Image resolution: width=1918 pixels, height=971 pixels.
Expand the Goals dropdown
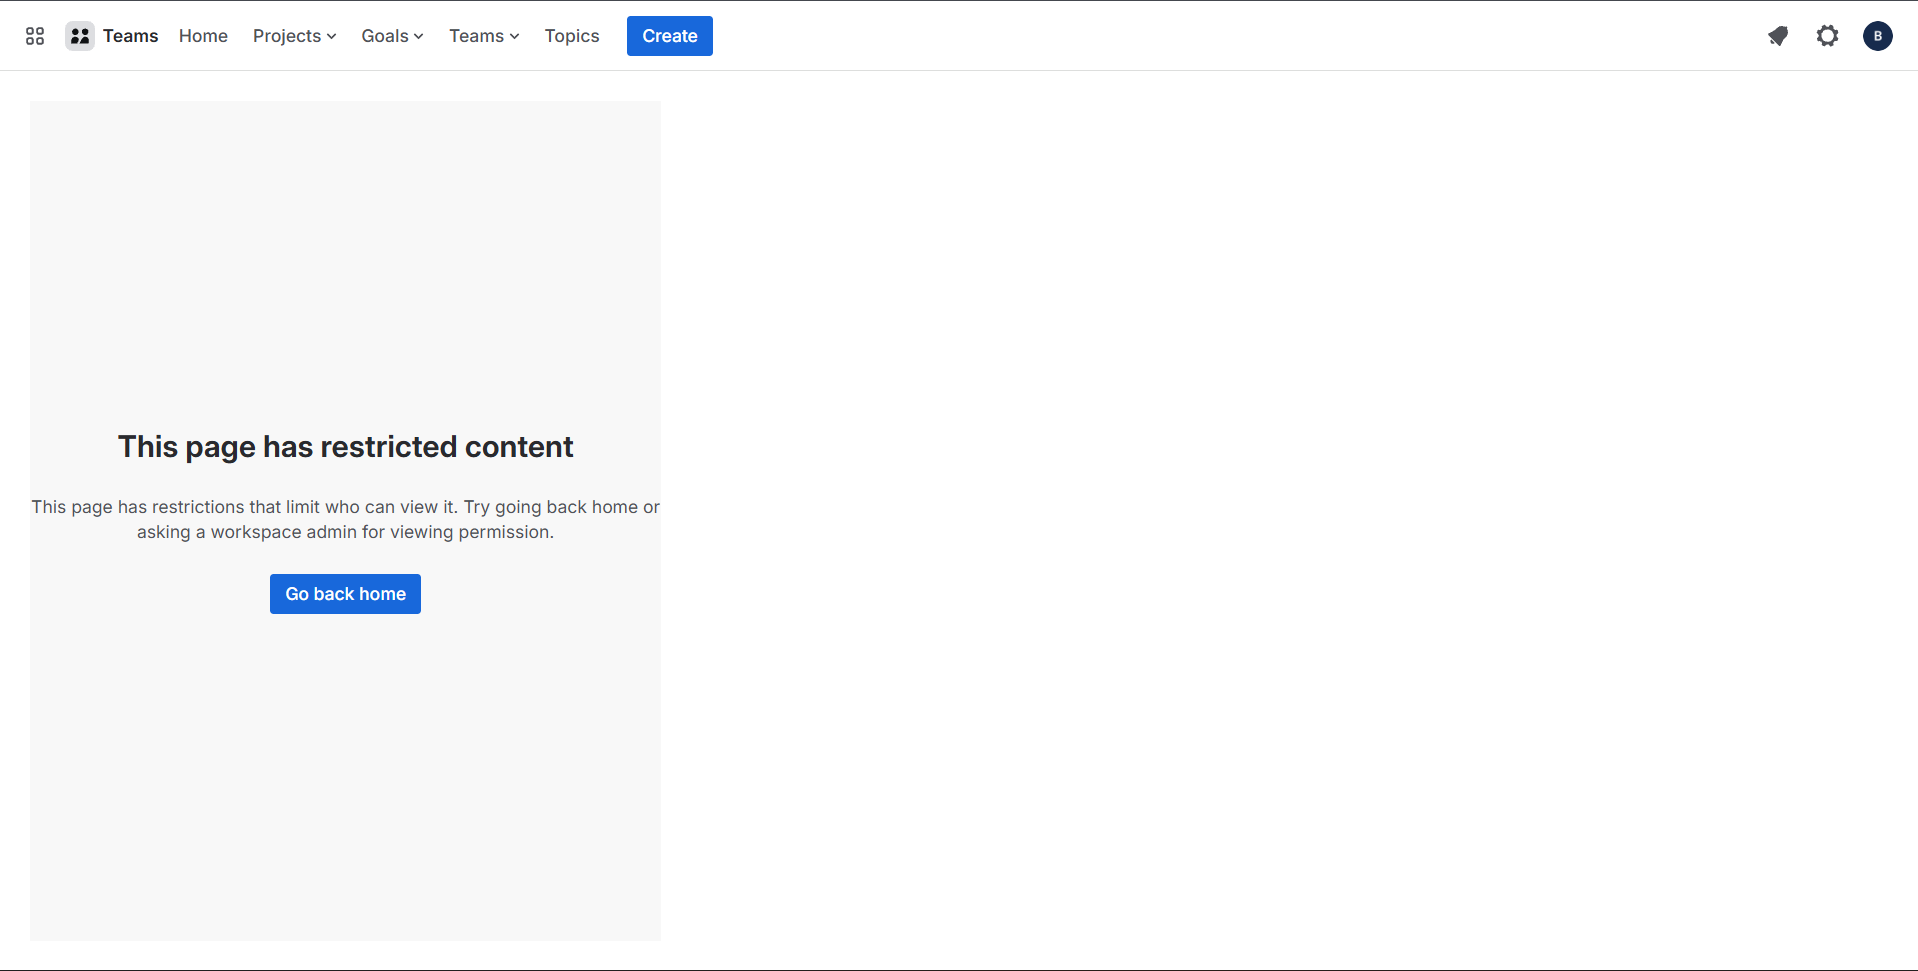tap(385, 36)
